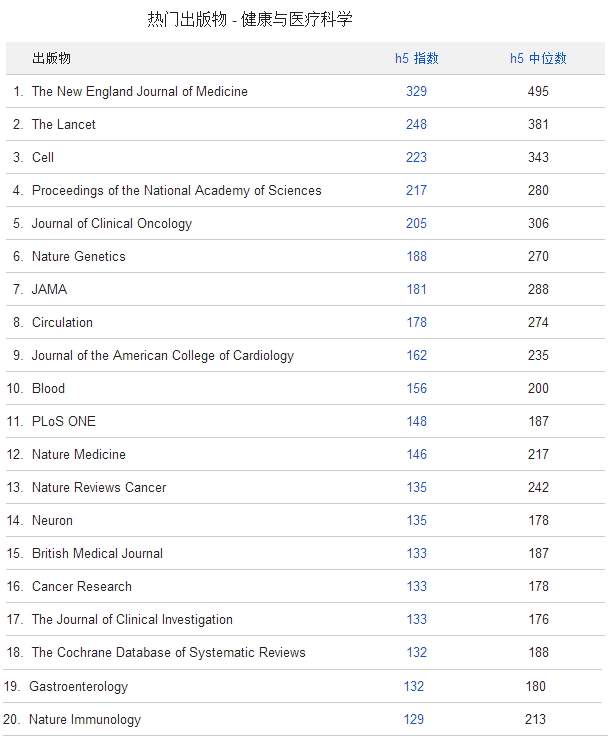Select the Nature Reviews Cancer journal name
Screen dimensions: 608x742
coord(99,487)
